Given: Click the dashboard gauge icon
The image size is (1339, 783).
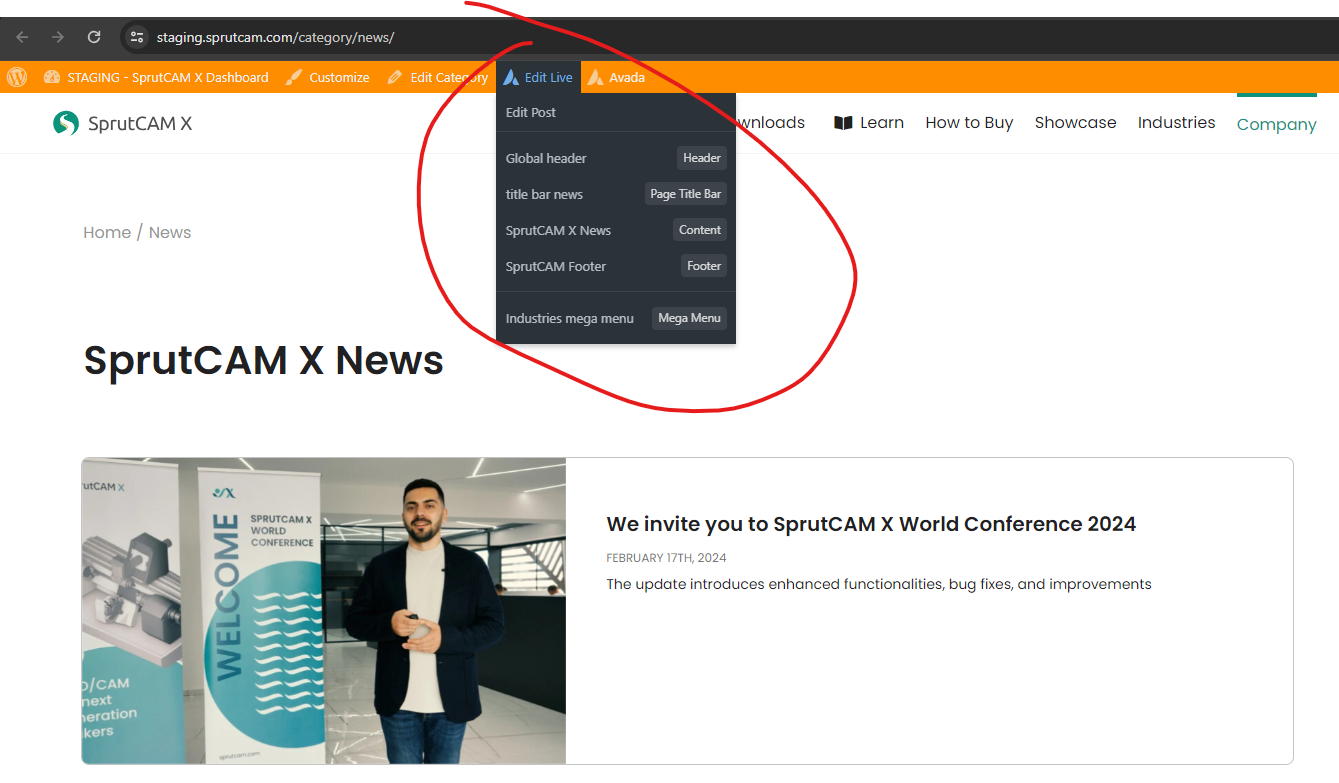Looking at the screenshot, I should 52,77.
